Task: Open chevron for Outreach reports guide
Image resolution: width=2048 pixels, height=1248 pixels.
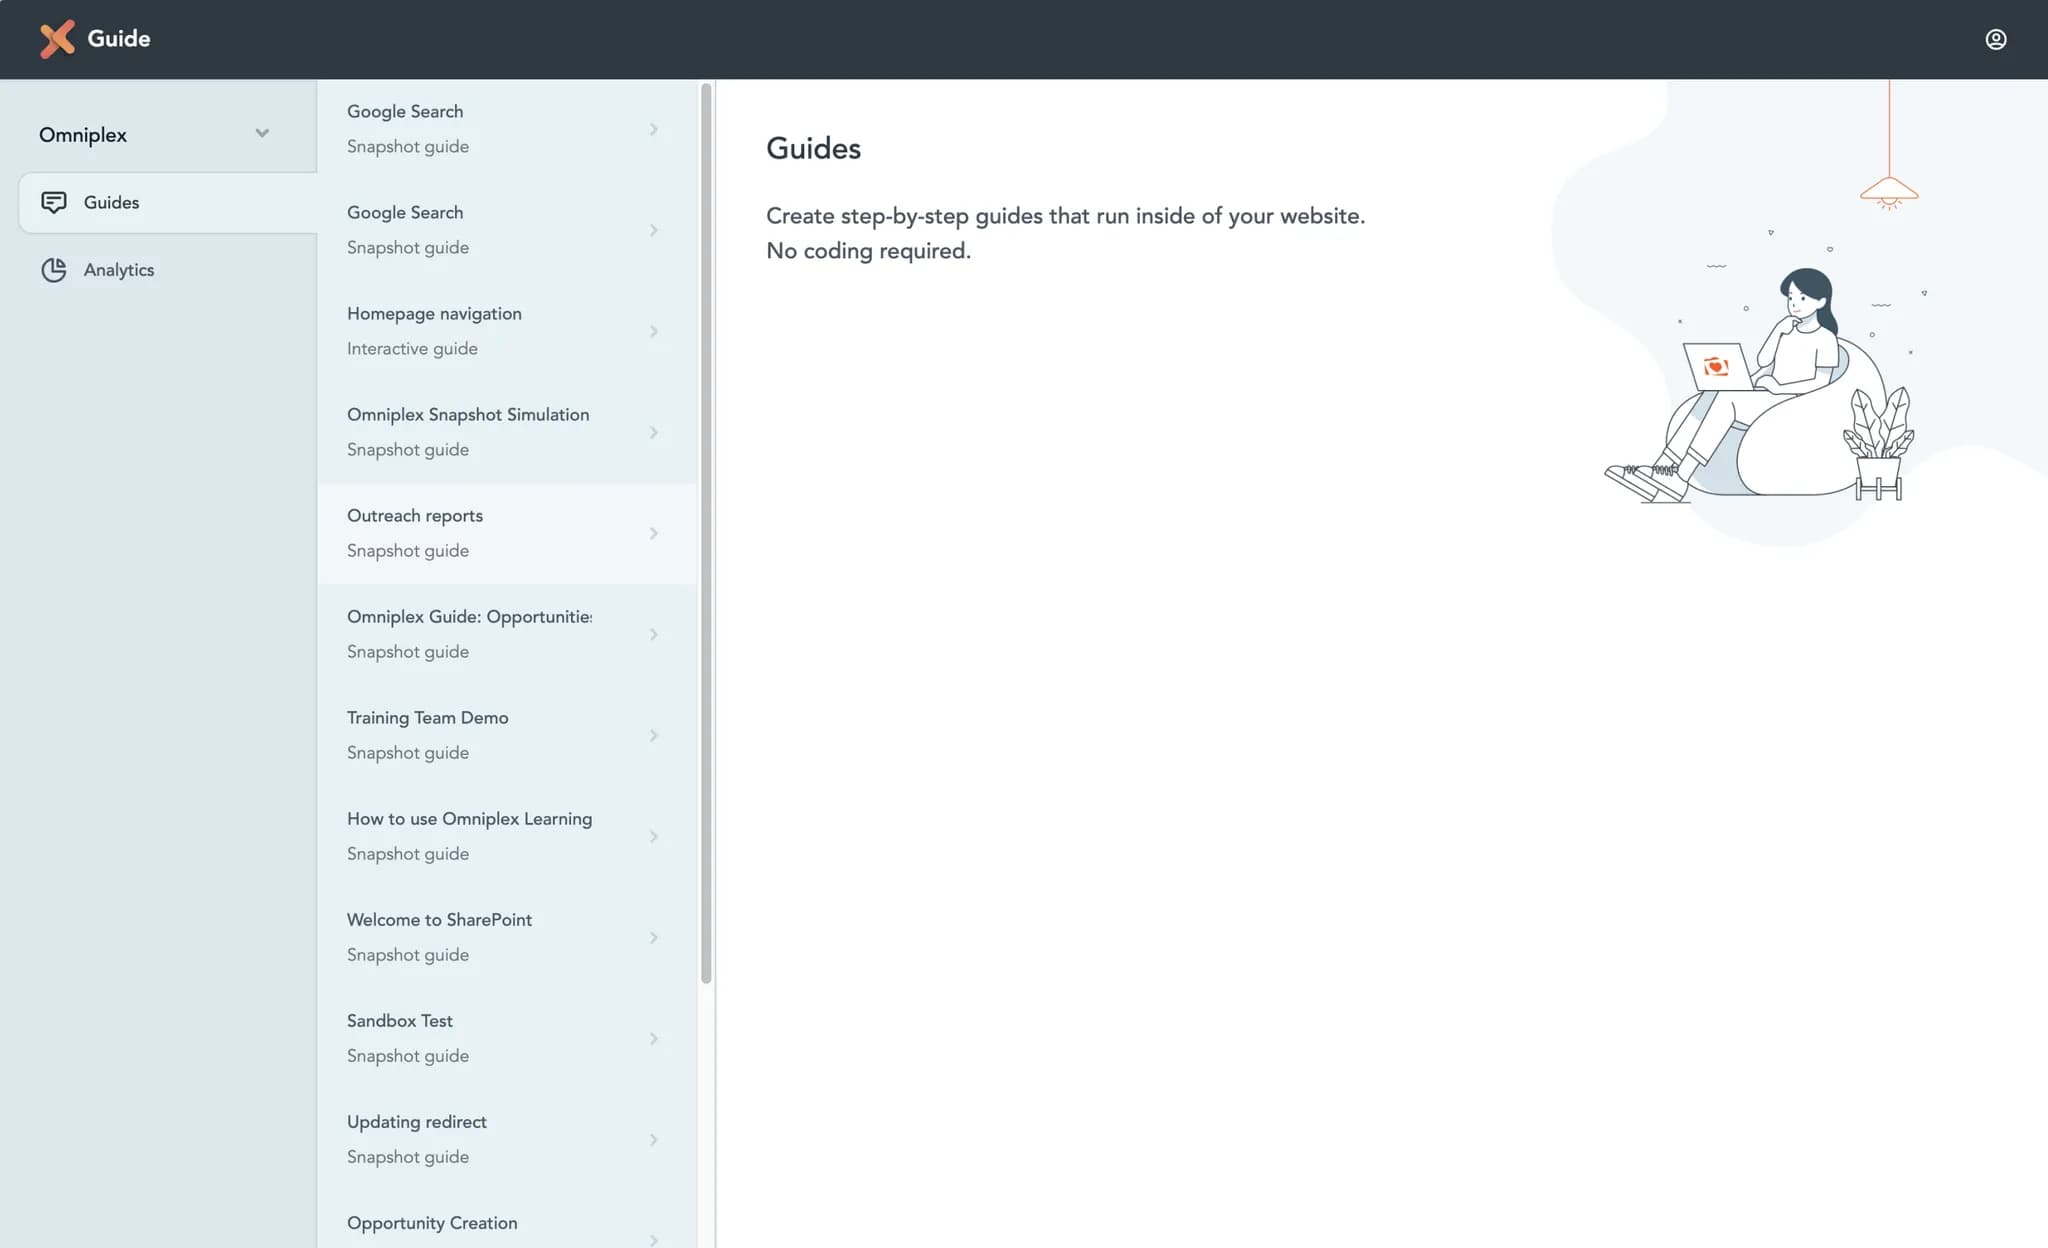Action: point(653,533)
